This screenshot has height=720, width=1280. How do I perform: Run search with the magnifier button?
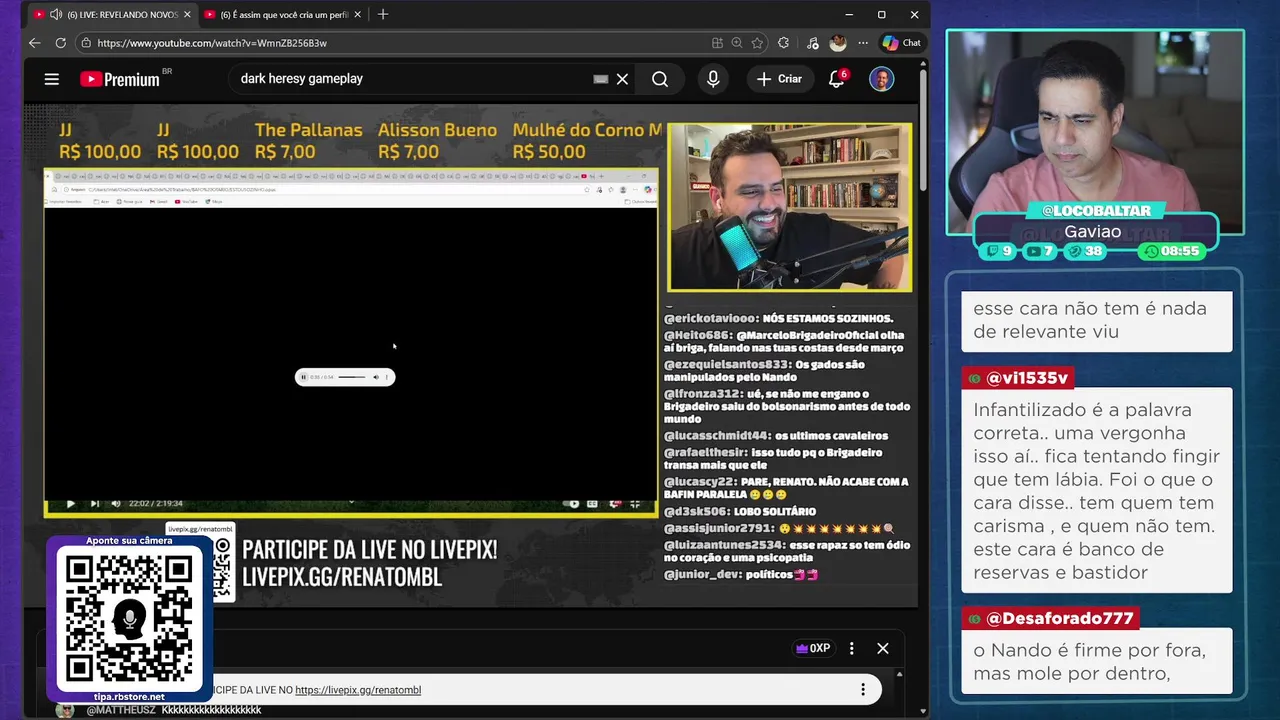pyautogui.click(x=660, y=79)
